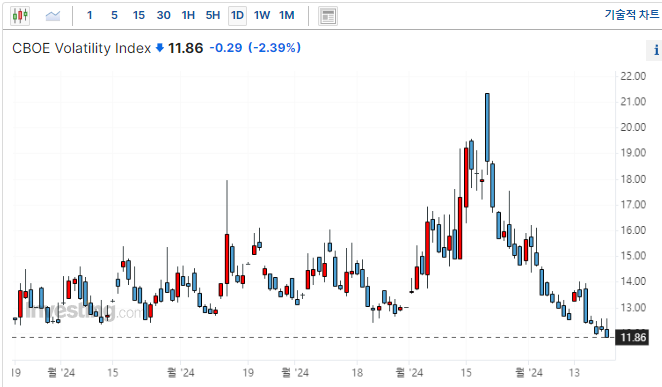Select the 1H interval
Screen dimensions: 662x387
[x=188, y=16]
